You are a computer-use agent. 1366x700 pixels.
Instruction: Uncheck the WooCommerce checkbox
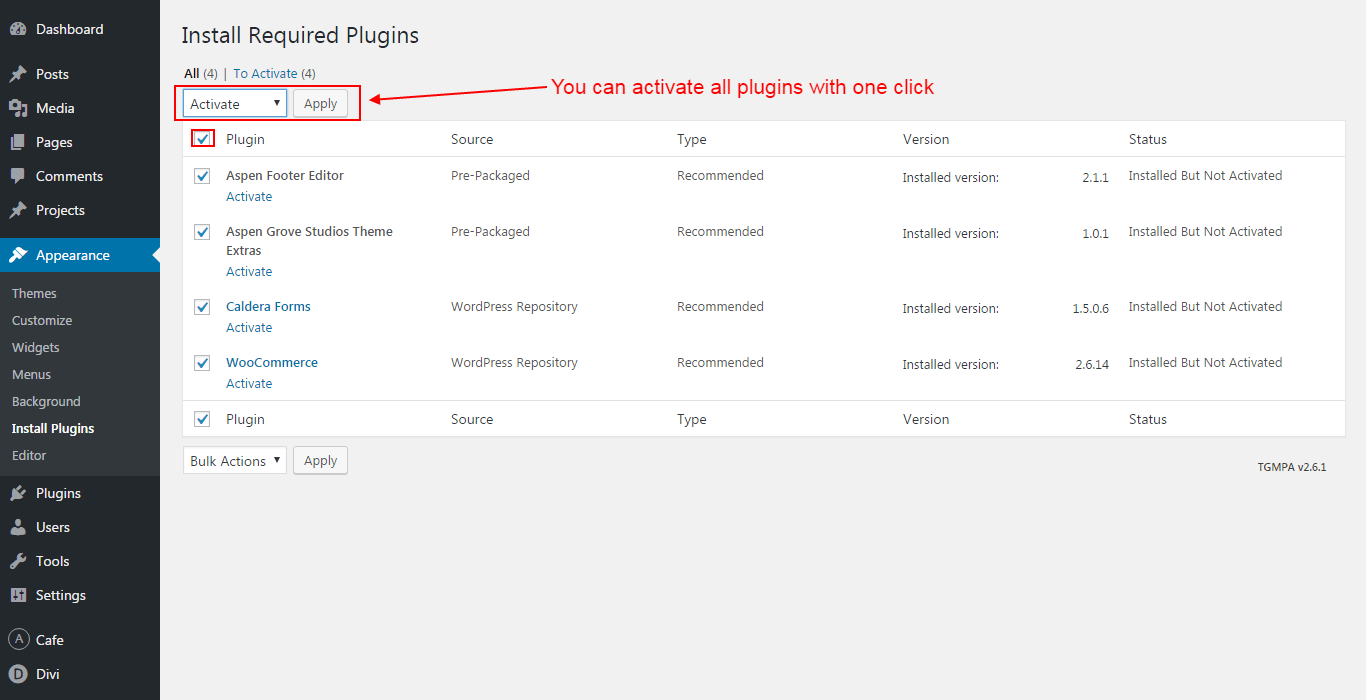click(202, 363)
